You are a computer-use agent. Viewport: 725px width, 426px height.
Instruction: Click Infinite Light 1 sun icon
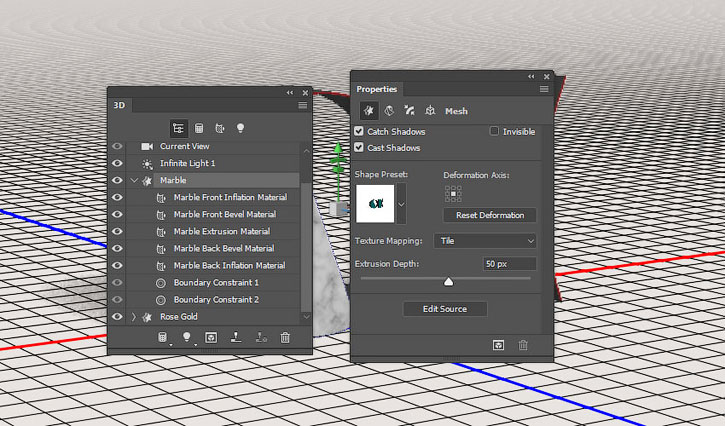click(147, 164)
